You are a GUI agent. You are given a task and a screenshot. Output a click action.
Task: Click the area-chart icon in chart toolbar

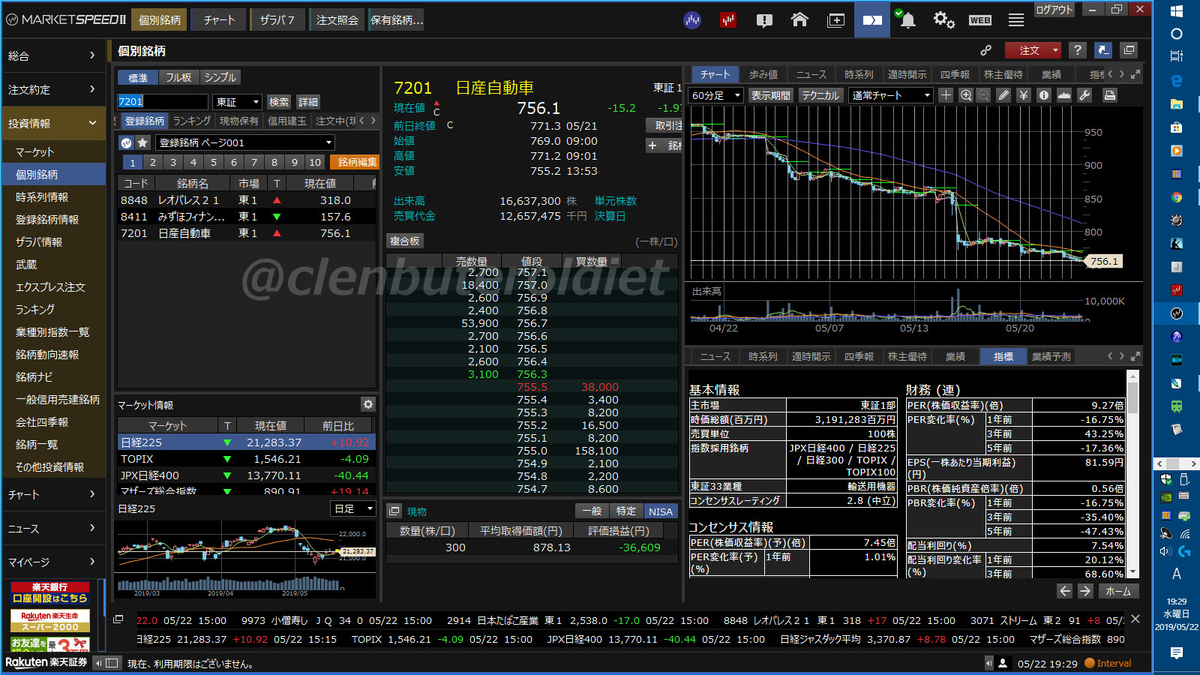1063,95
